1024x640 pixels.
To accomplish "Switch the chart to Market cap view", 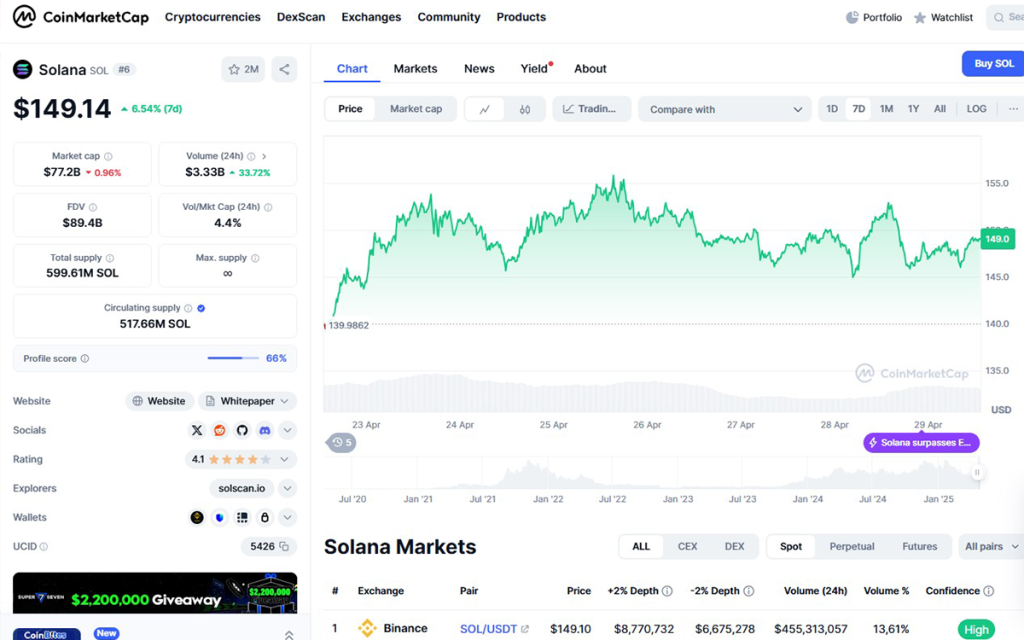I will [416, 109].
